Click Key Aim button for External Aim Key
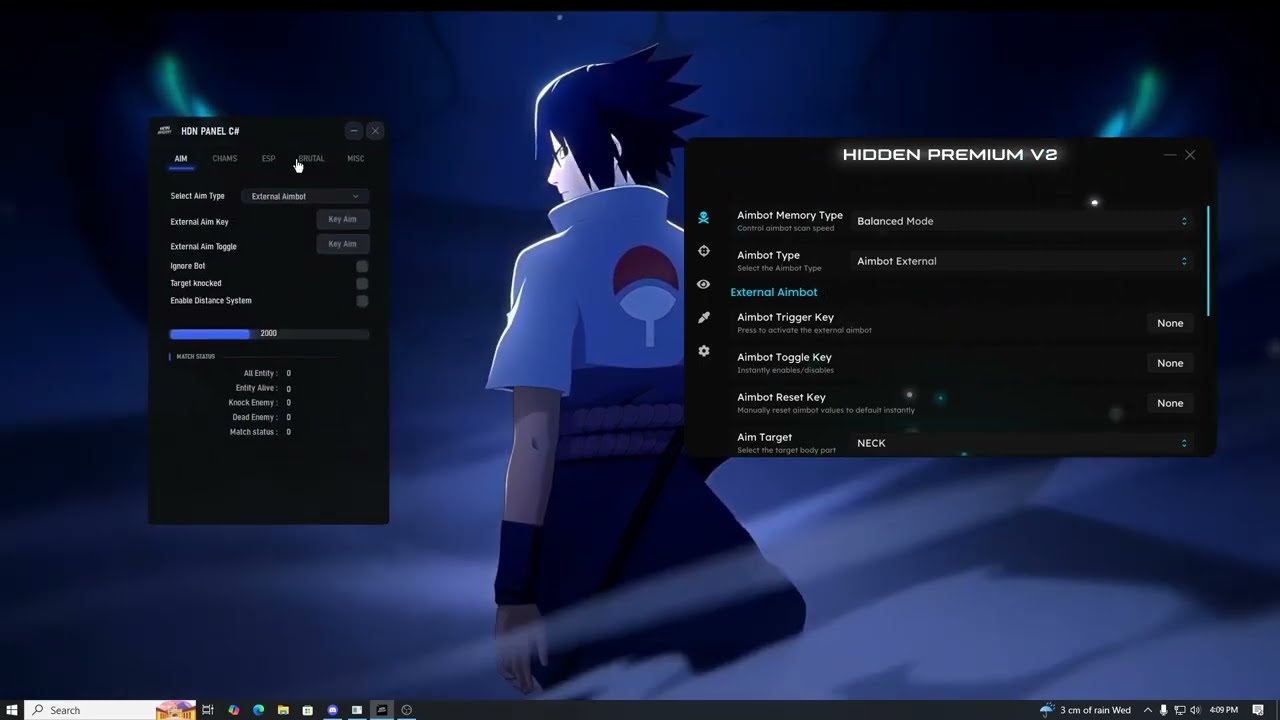The height and width of the screenshot is (720, 1280). (x=342, y=219)
